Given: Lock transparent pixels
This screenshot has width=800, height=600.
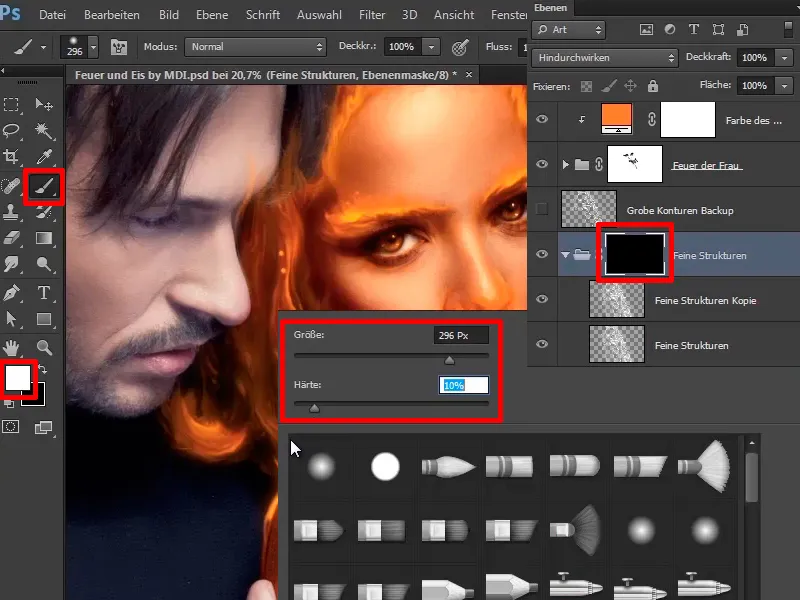Looking at the screenshot, I should coord(586,86).
